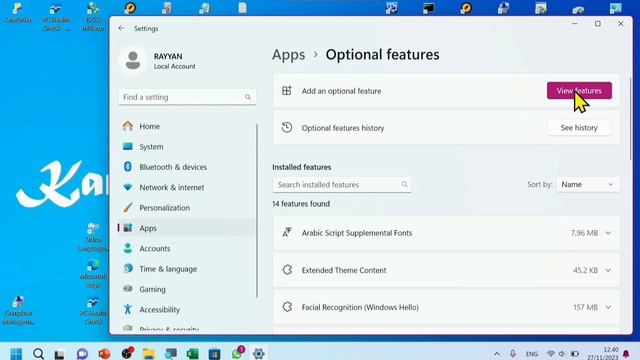Screen dimensions: 640x360
Task: Open System settings from the sidebar
Action: pos(187,147)
